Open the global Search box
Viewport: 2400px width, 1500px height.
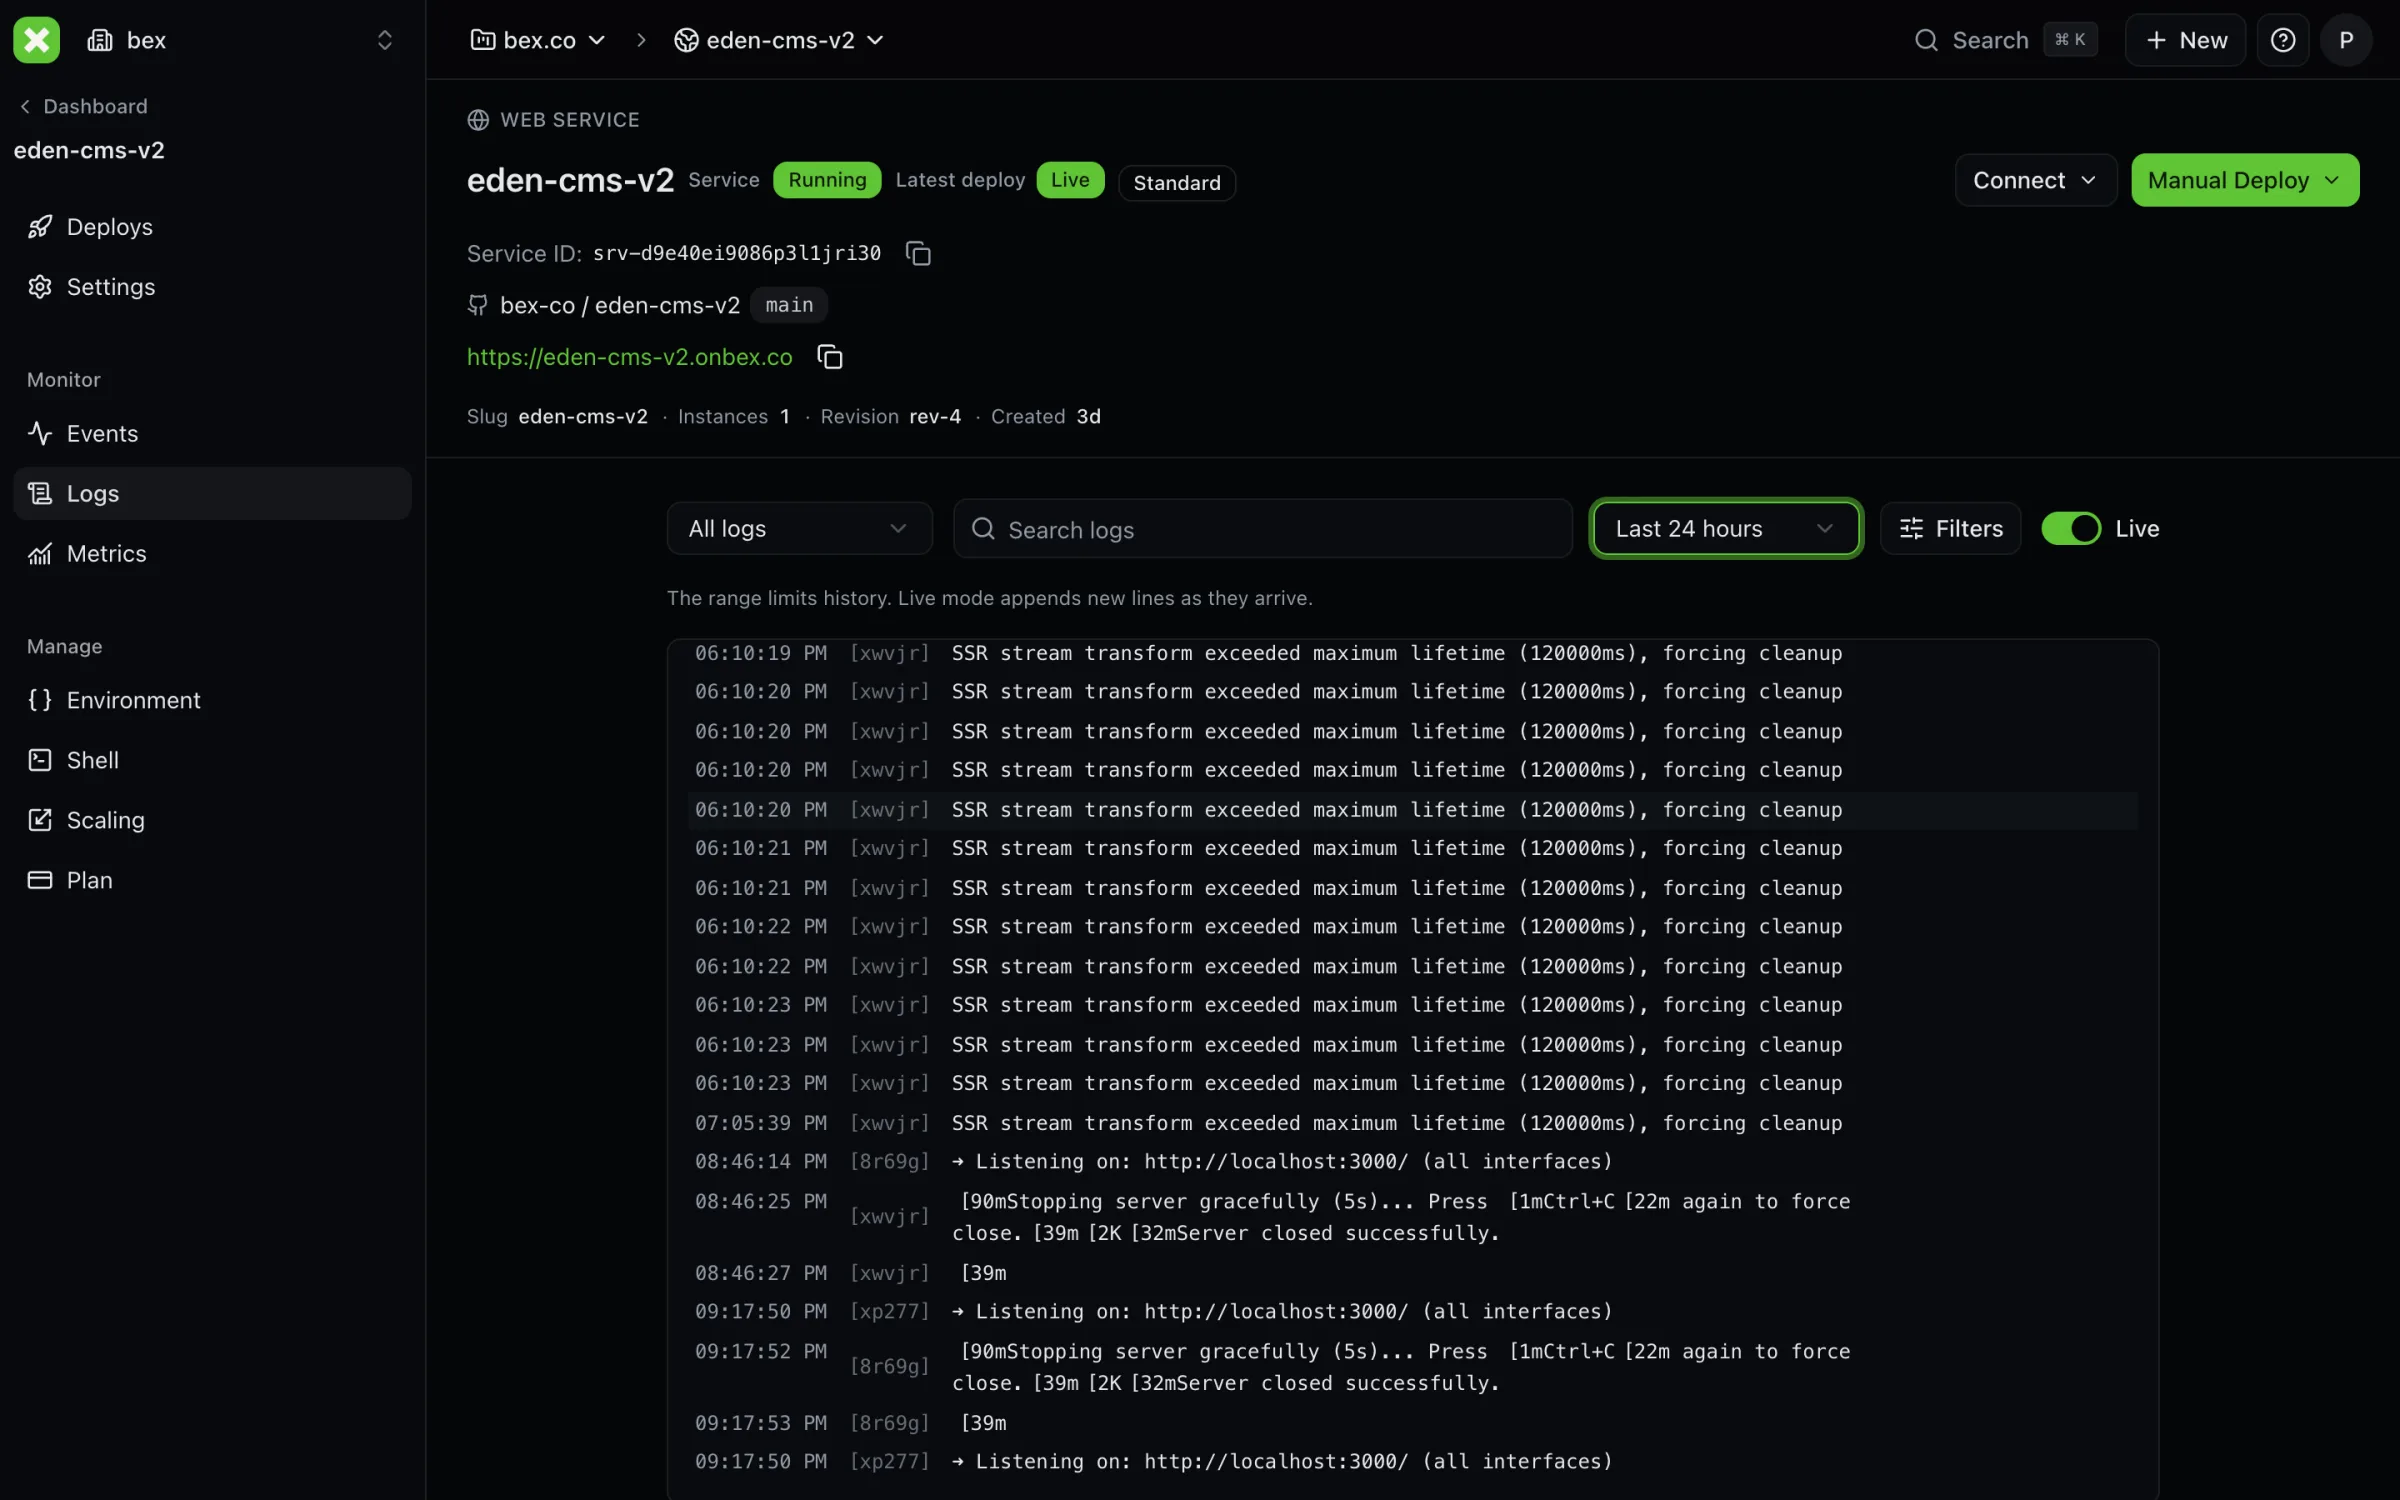[2004, 40]
